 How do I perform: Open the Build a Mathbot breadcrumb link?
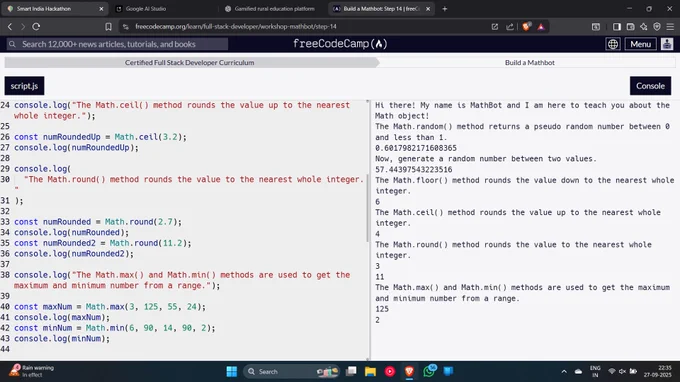(x=530, y=62)
